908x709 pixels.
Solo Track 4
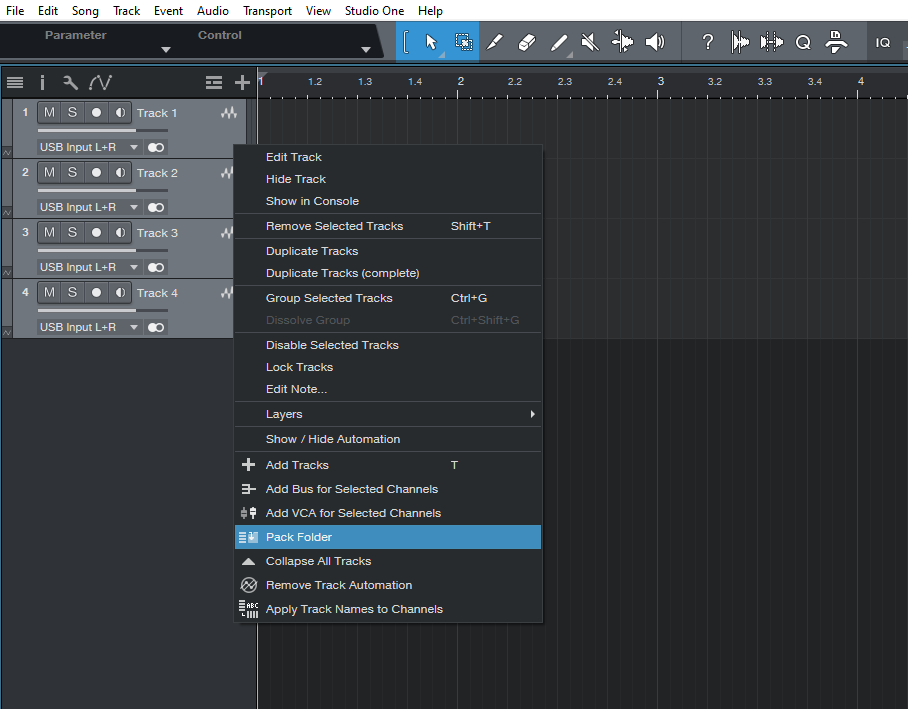72,293
